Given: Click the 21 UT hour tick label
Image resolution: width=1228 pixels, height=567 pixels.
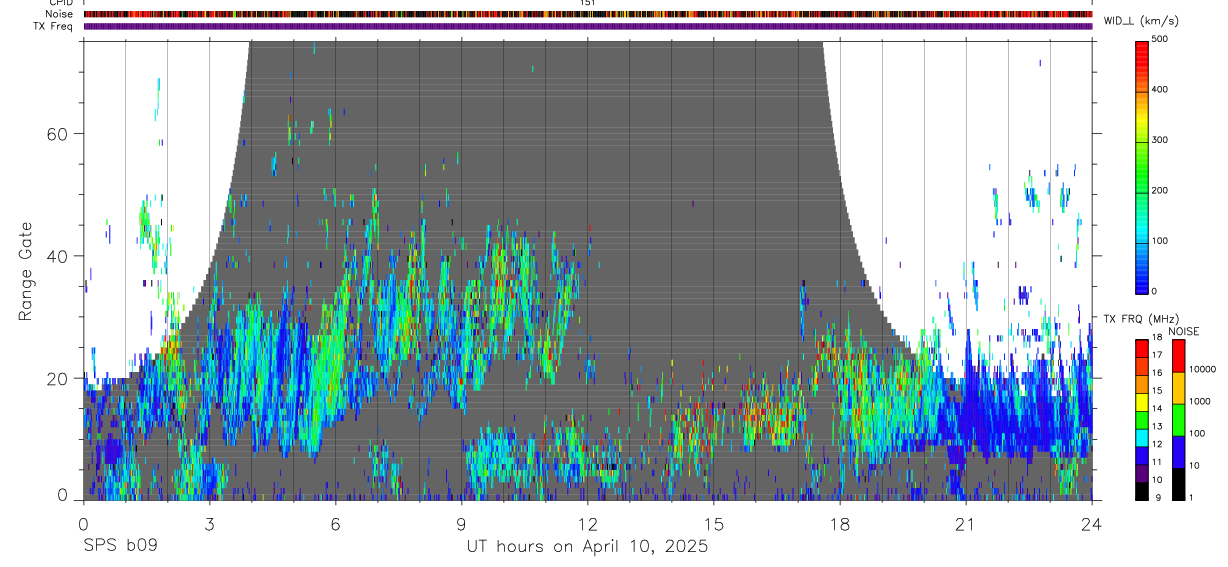Looking at the screenshot, I should [x=966, y=524].
